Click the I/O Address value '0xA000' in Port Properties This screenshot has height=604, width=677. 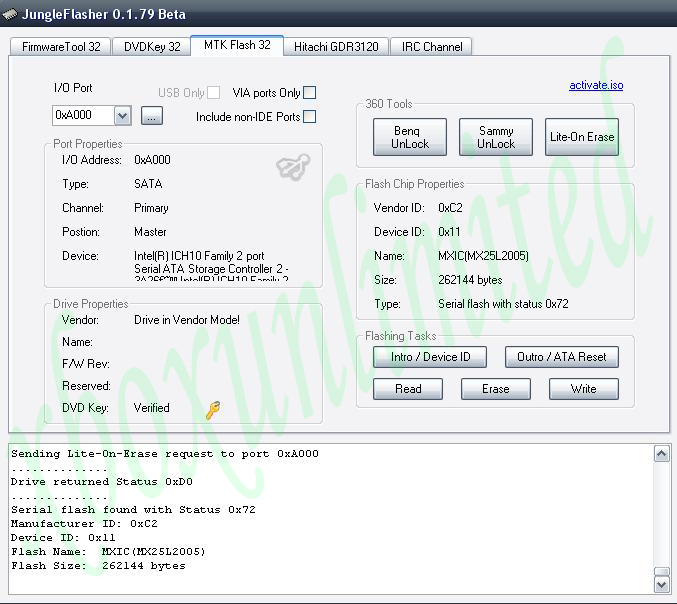pos(152,160)
